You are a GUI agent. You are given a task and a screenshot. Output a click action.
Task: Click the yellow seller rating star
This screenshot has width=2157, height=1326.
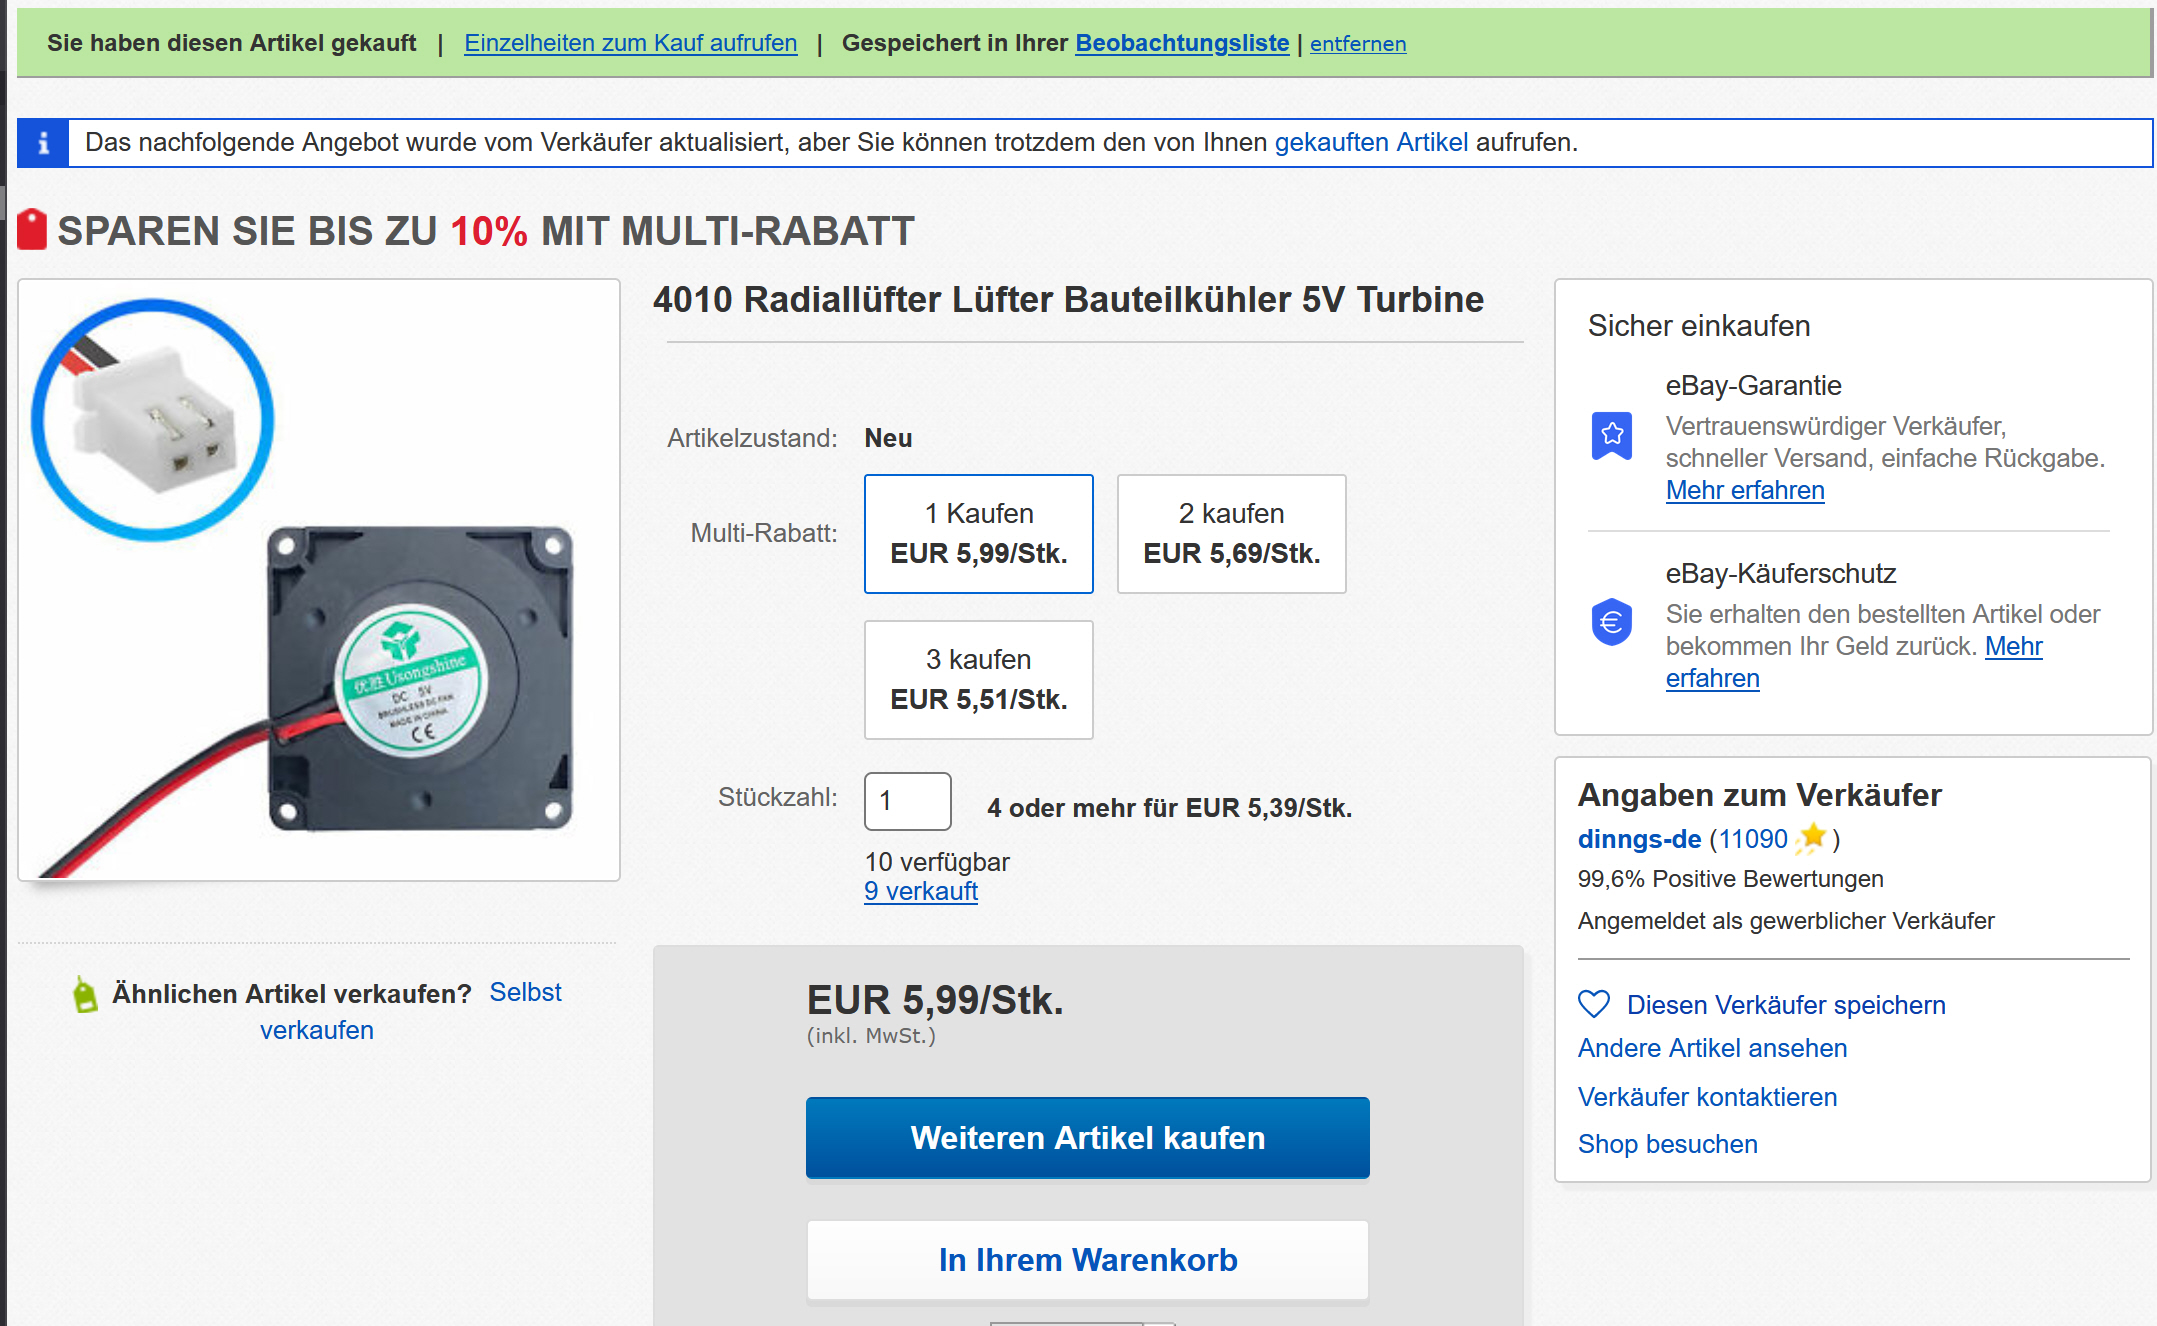coord(1811,838)
